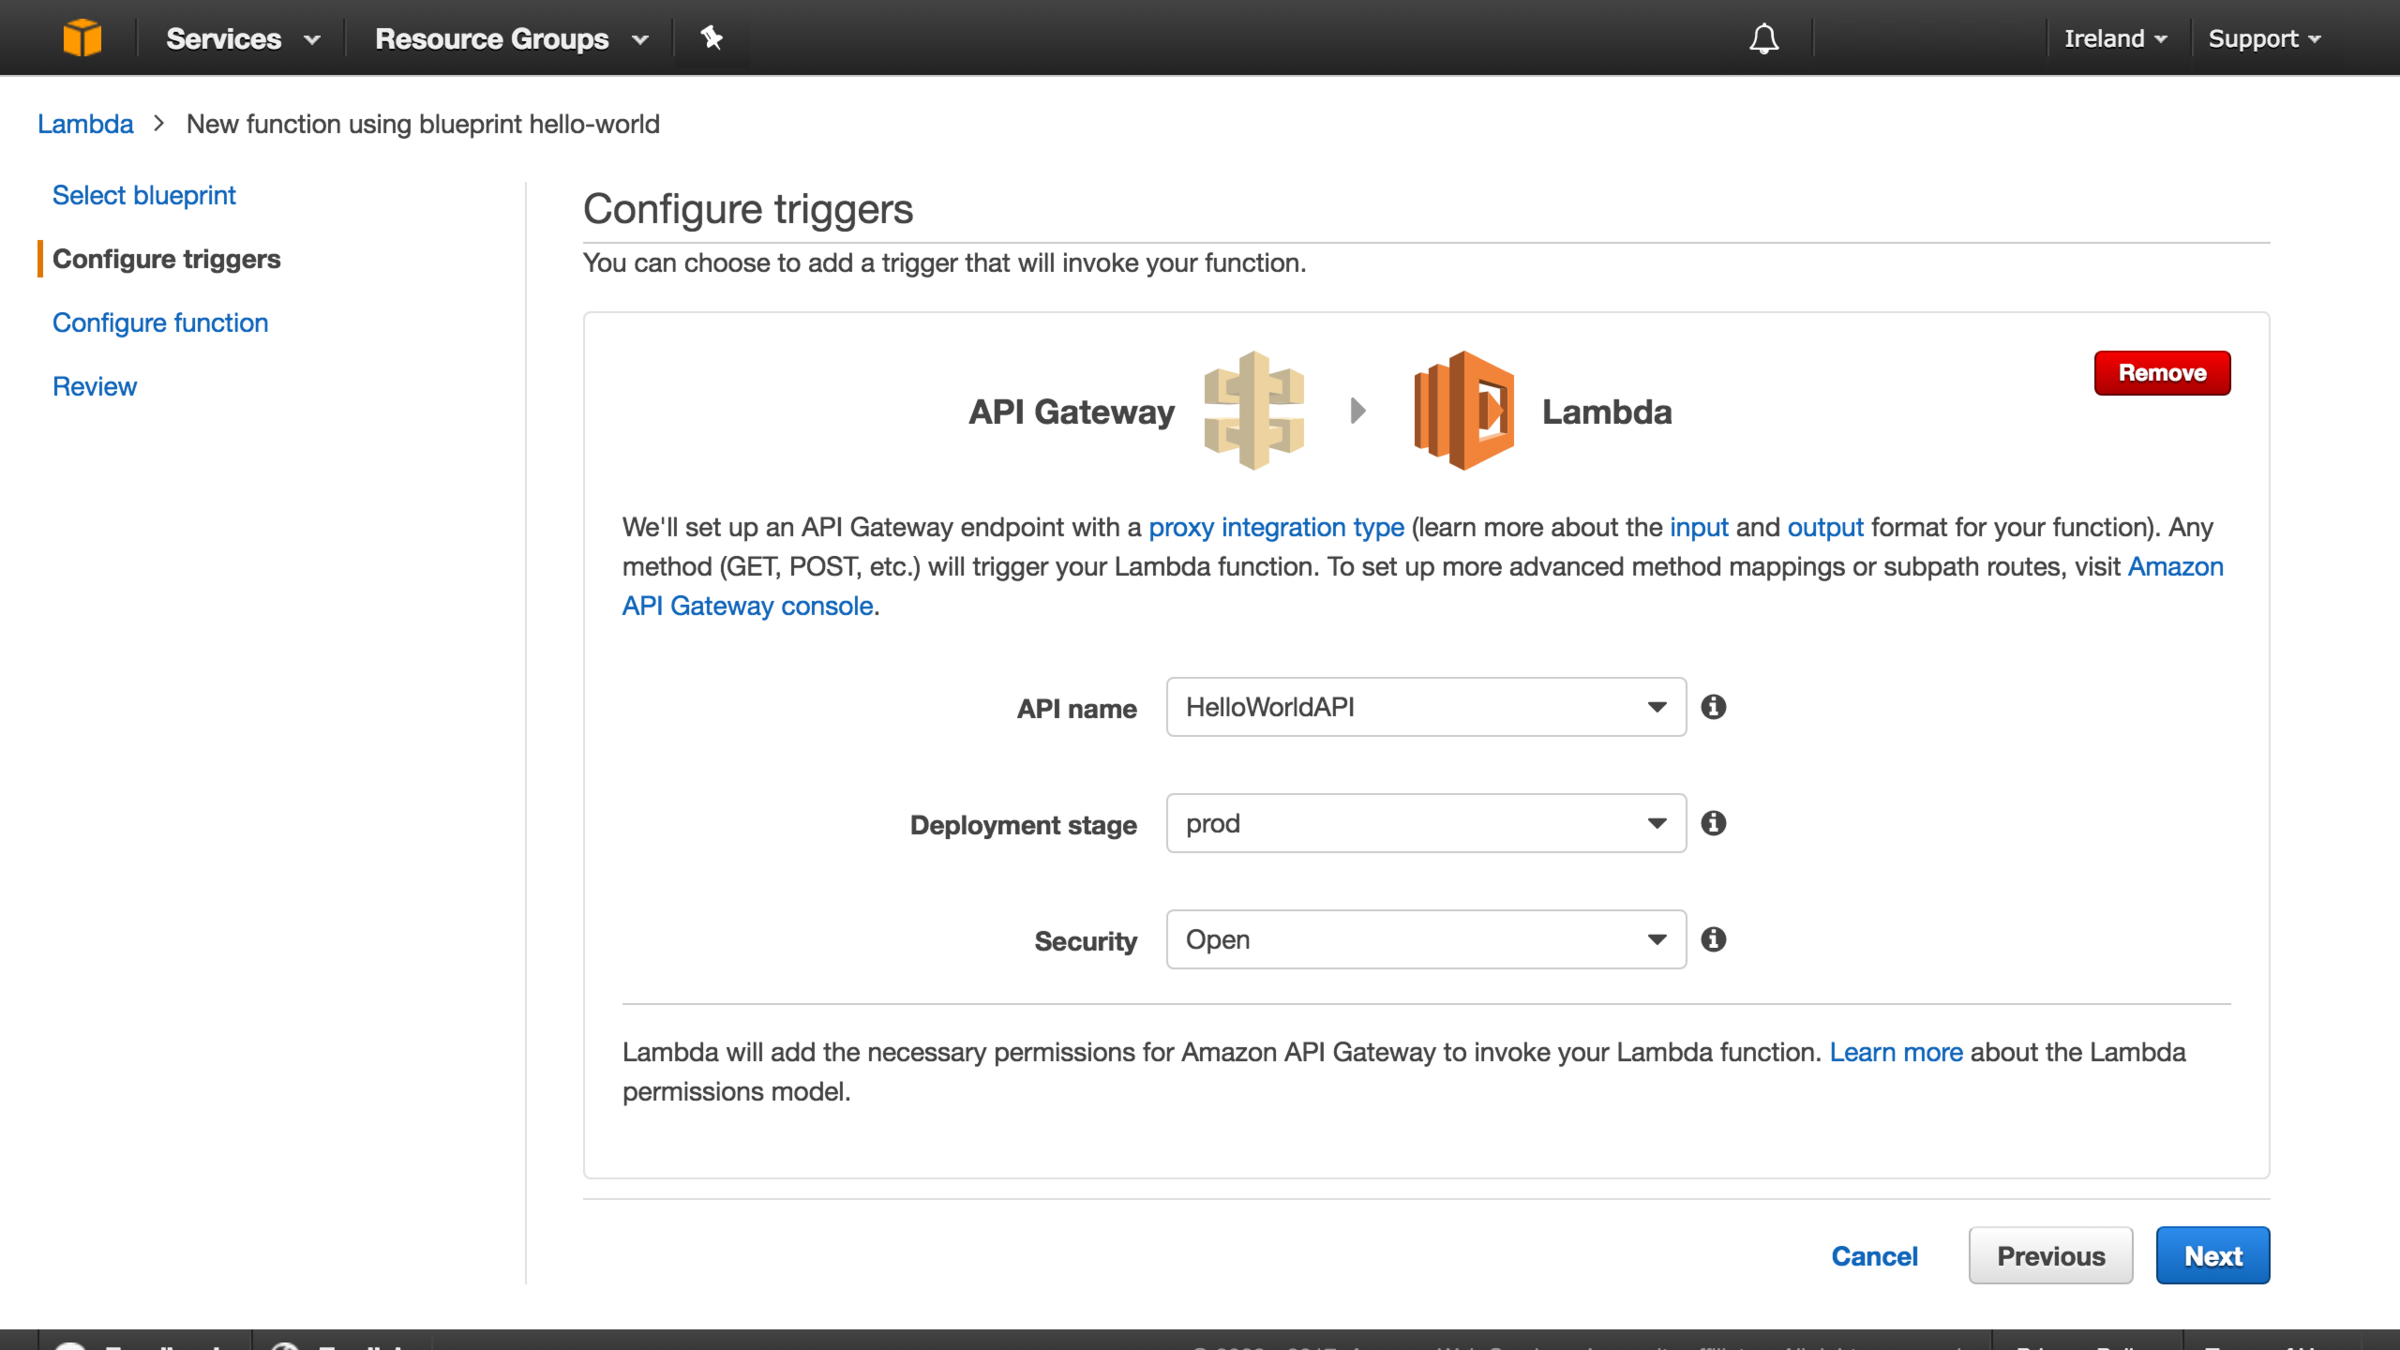
Task: Open the Resource Groups menu
Action: coord(510,39)
